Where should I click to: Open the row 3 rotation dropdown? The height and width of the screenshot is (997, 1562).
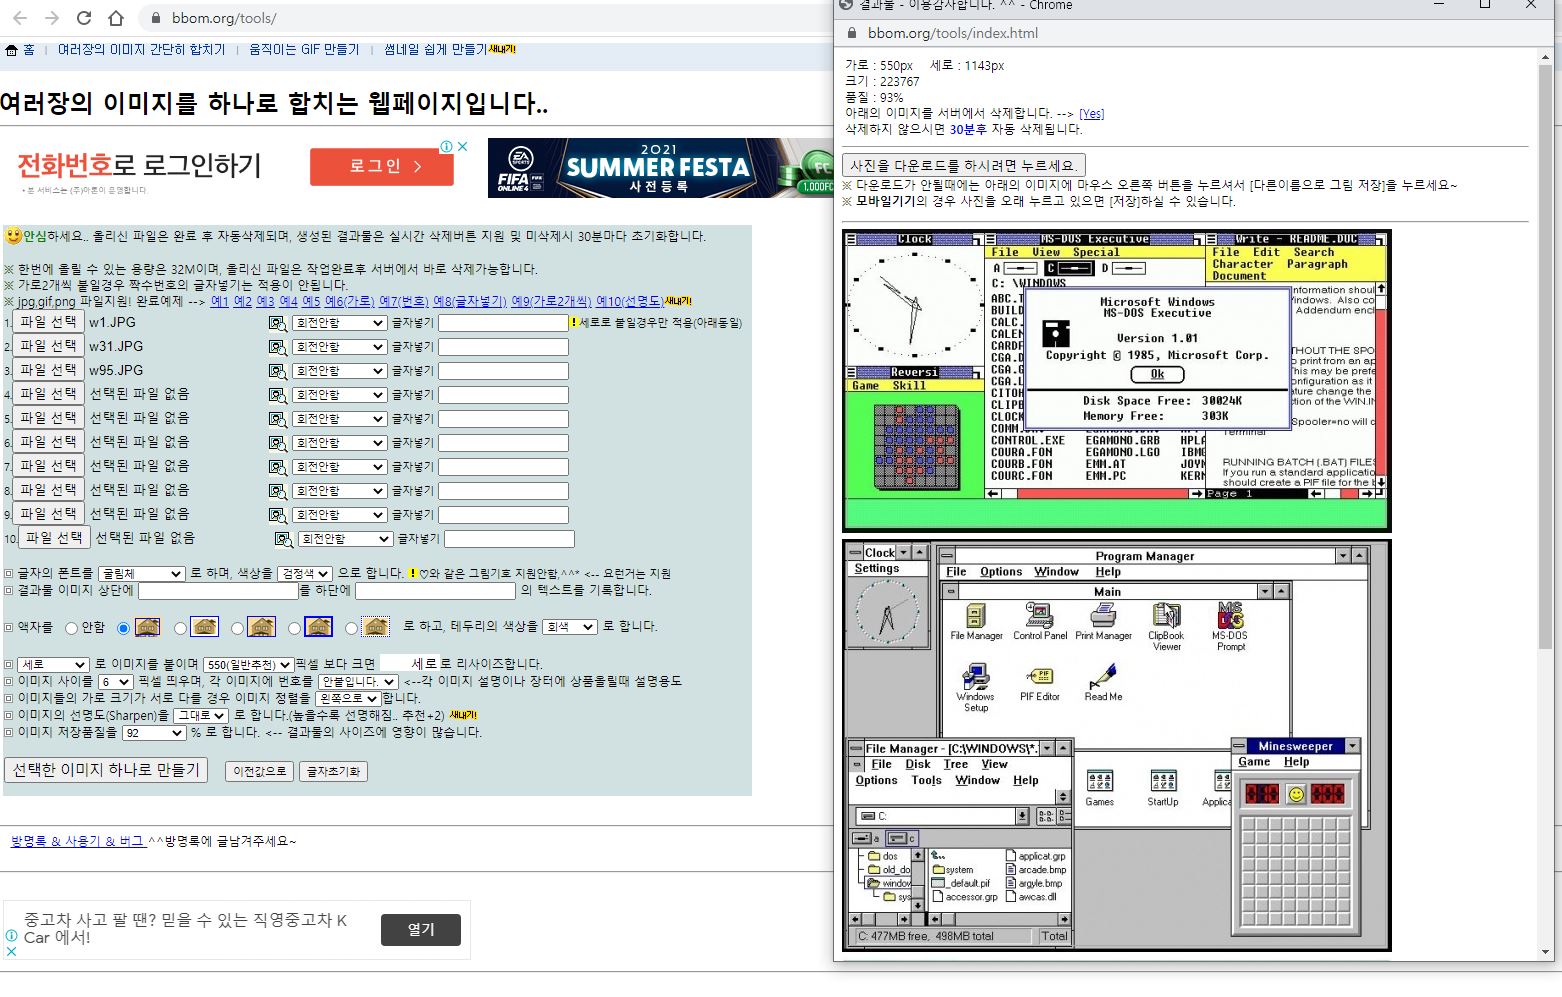[339, 371]
